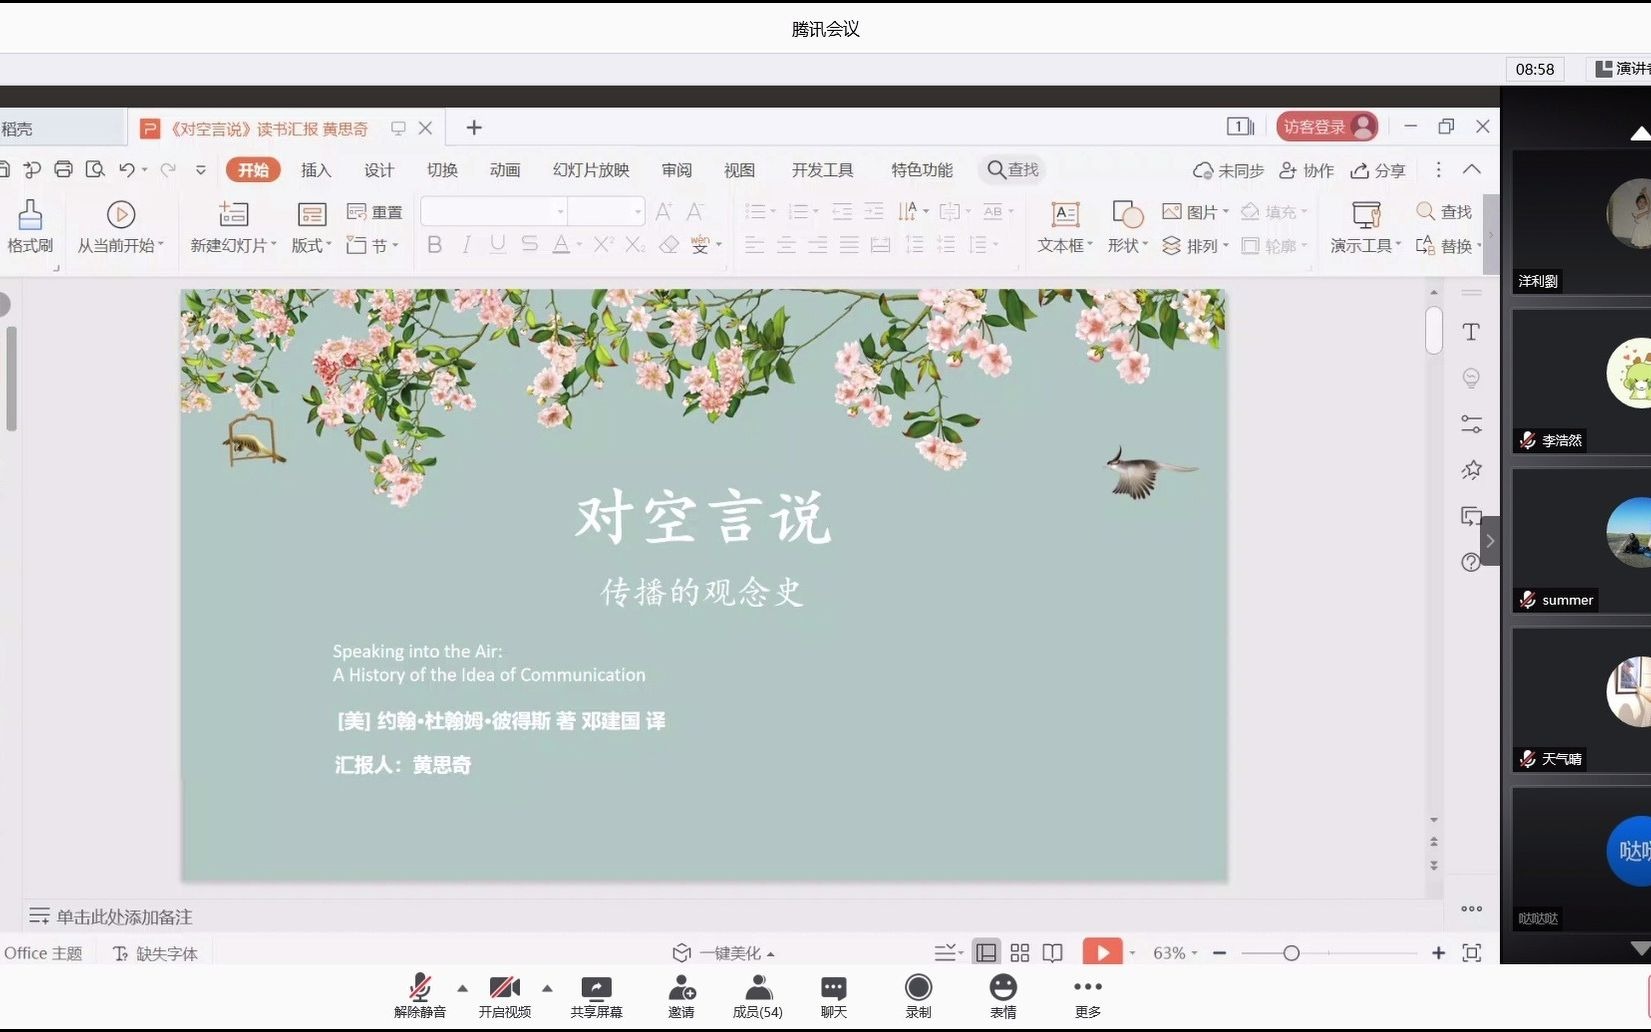The width and height of the screenshot is (1651, 1032).
Task: Open the Transitions (切换) tab
Action: coord(442,170)
